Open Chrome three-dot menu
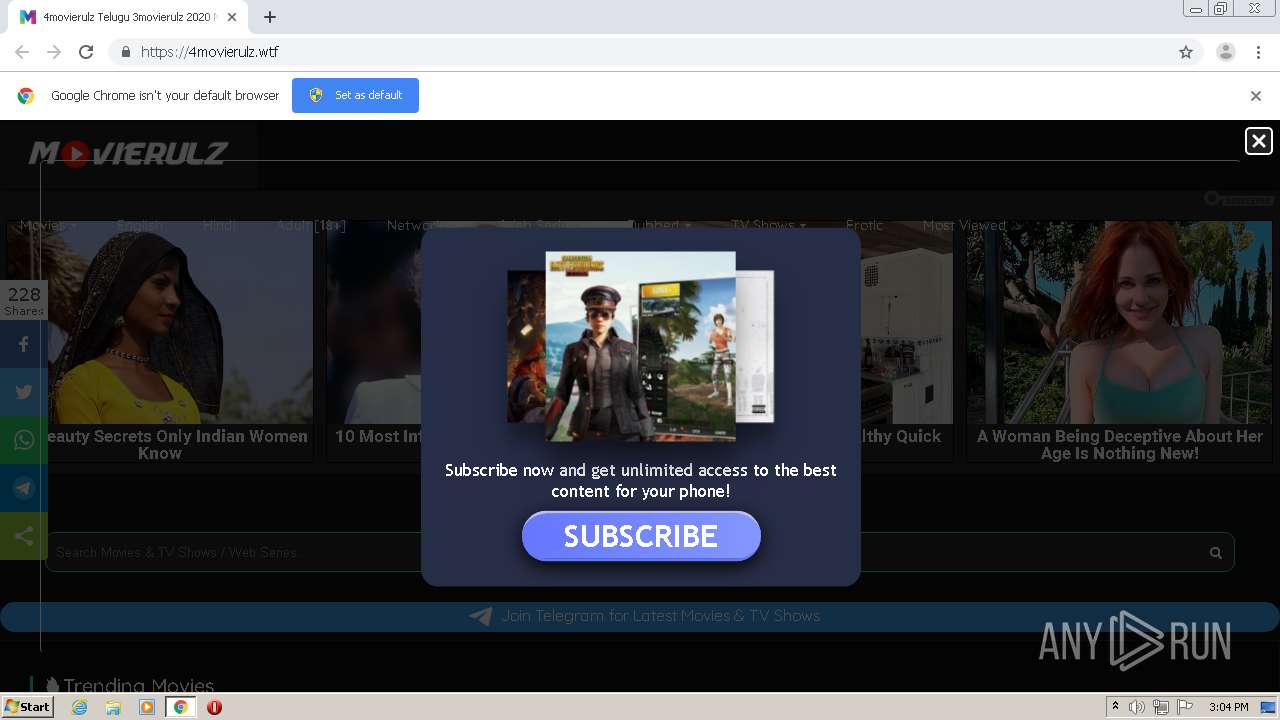Viewport: 1280px width, 720px height. coord(1258,52)
